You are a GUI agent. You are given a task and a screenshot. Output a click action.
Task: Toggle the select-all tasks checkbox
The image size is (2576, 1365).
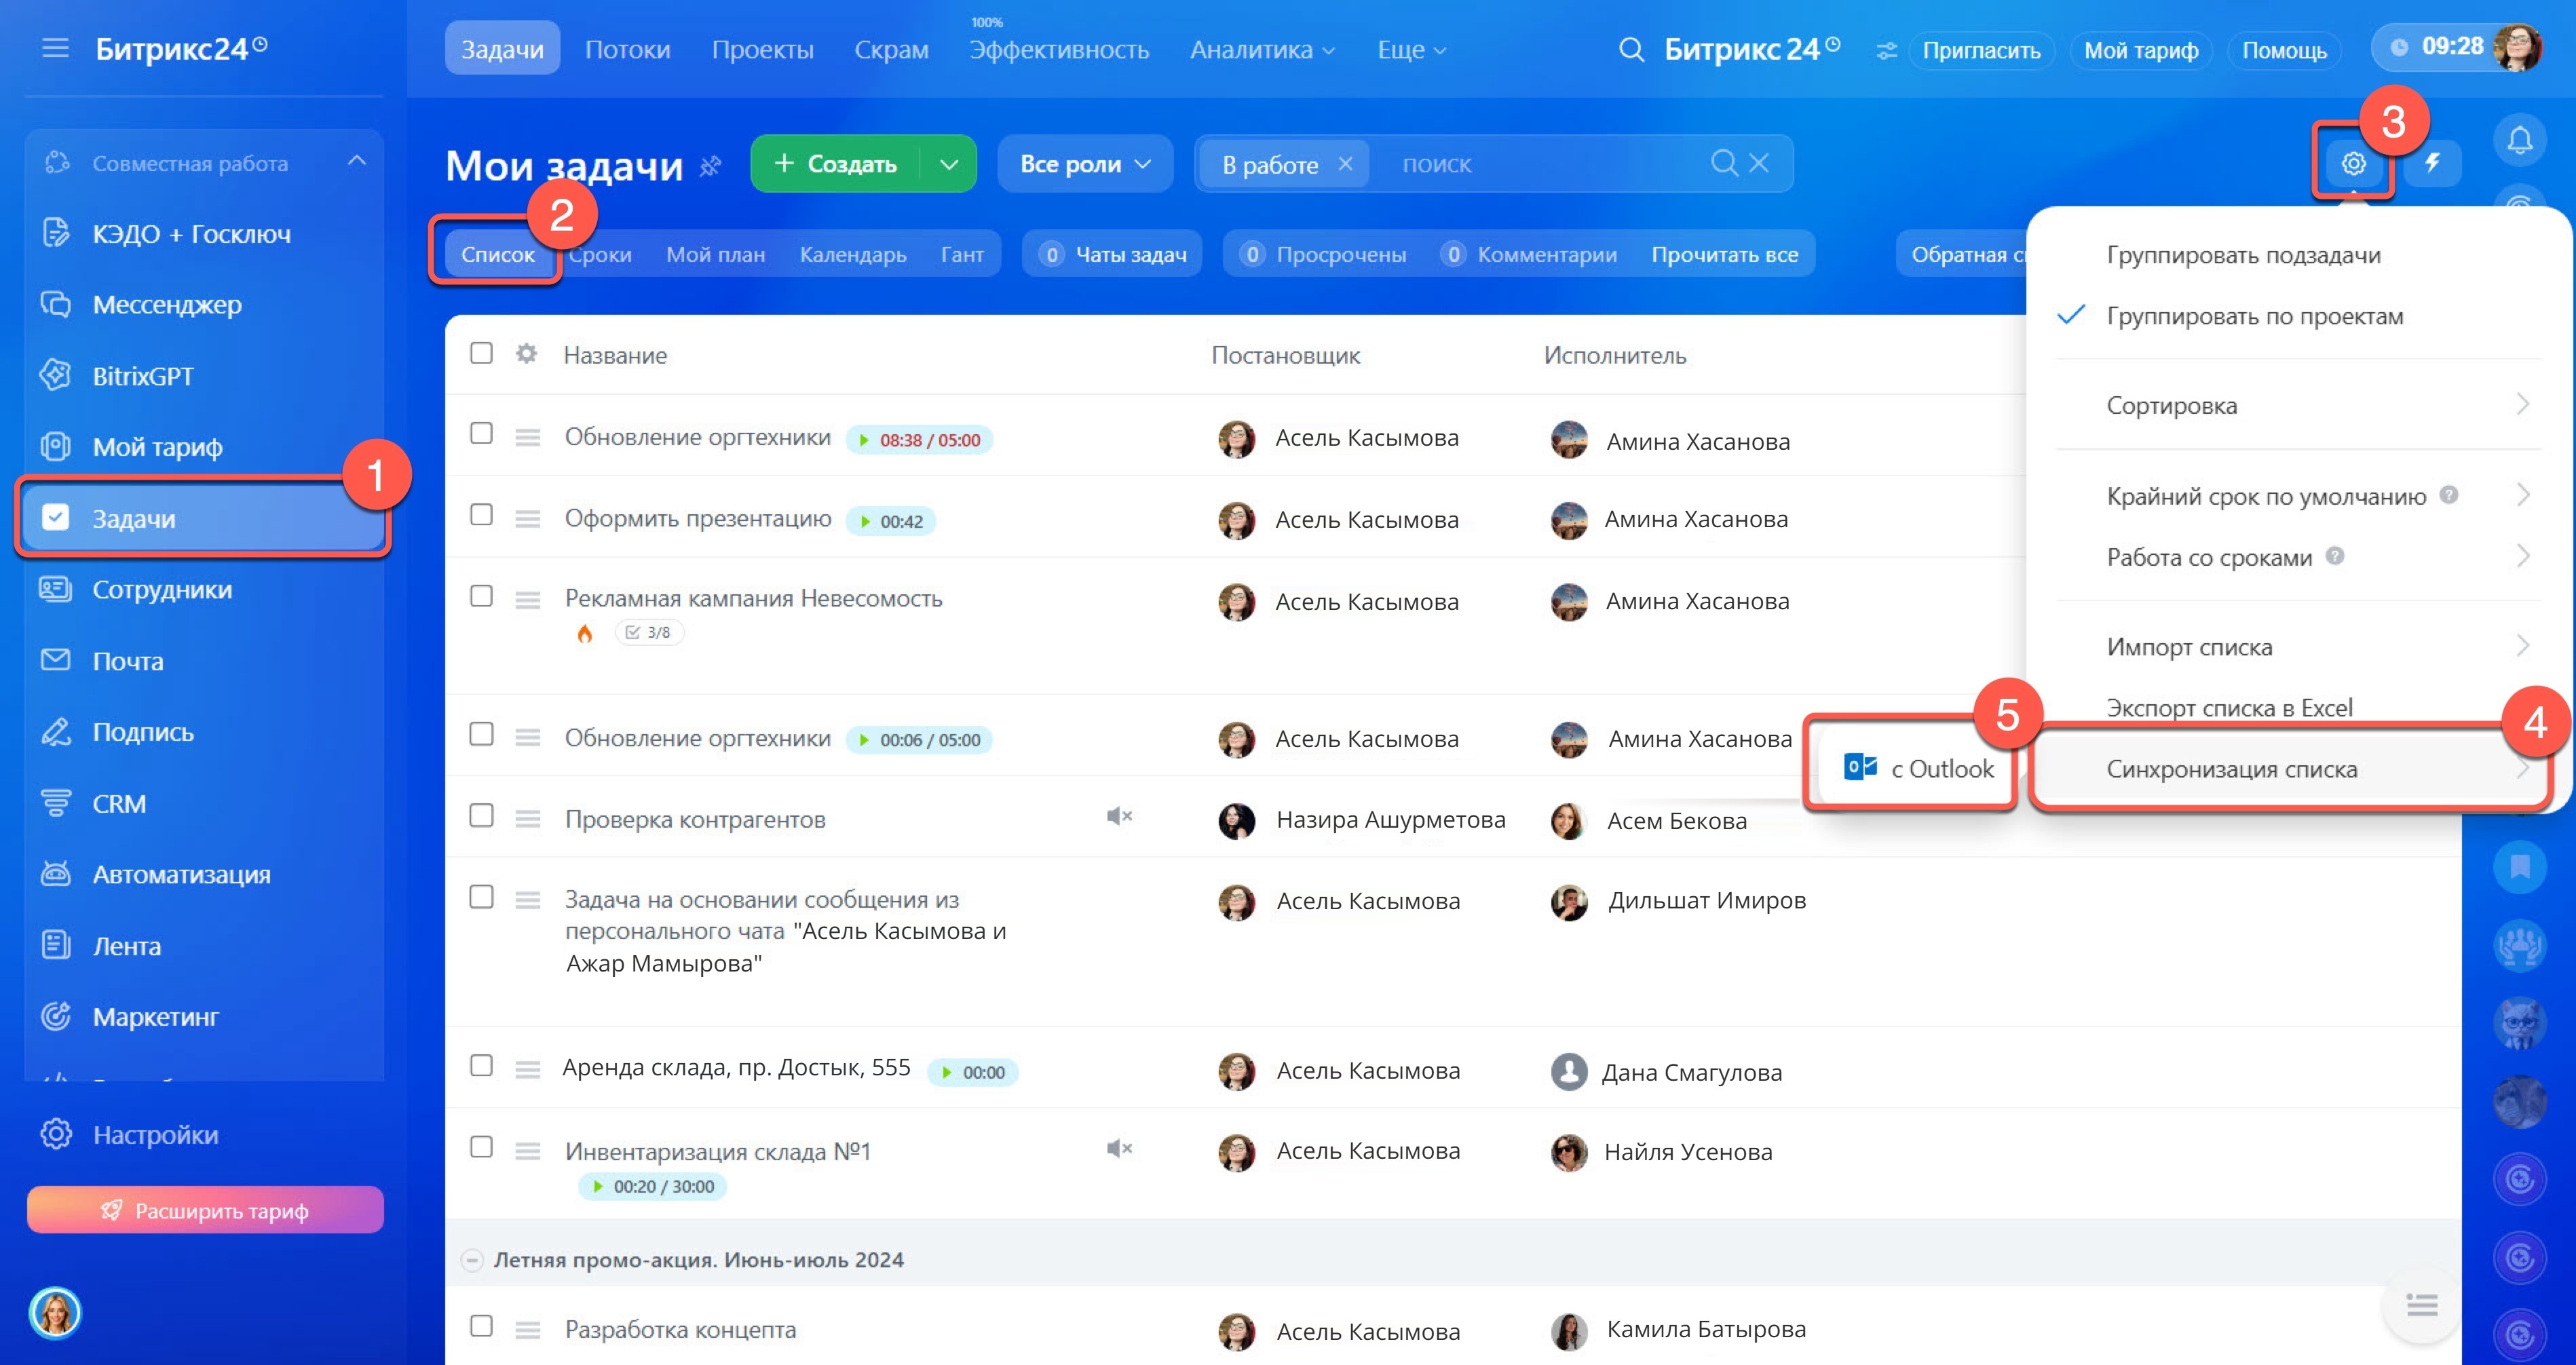(481, 353)
